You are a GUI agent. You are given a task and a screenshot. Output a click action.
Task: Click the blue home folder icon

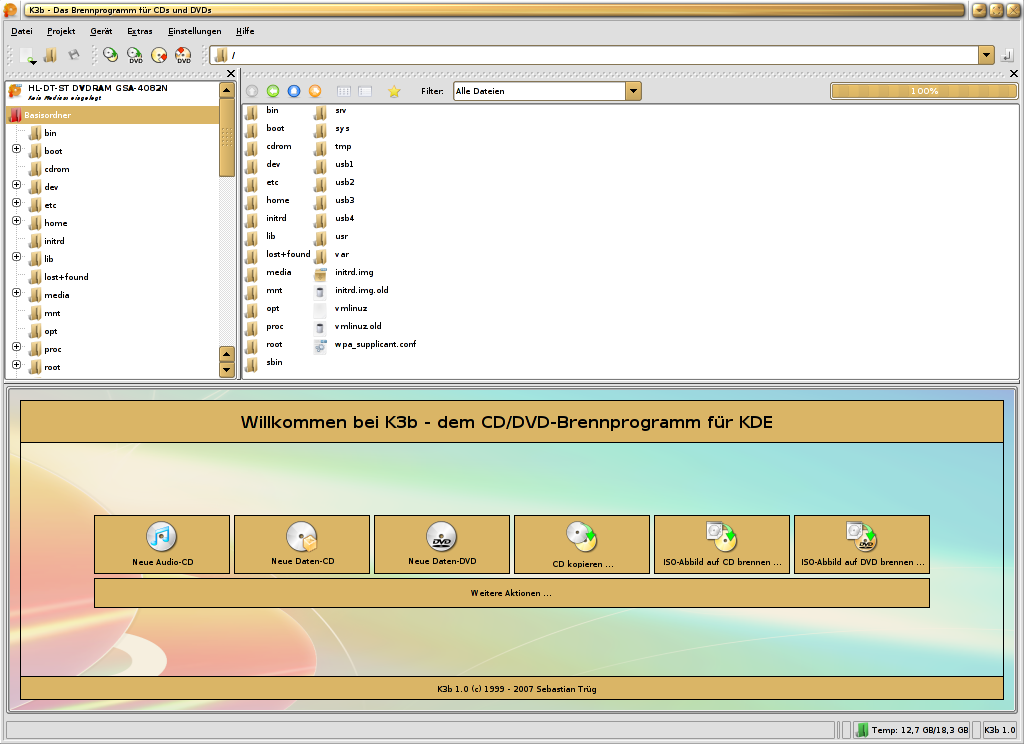(x=294, y=91)
